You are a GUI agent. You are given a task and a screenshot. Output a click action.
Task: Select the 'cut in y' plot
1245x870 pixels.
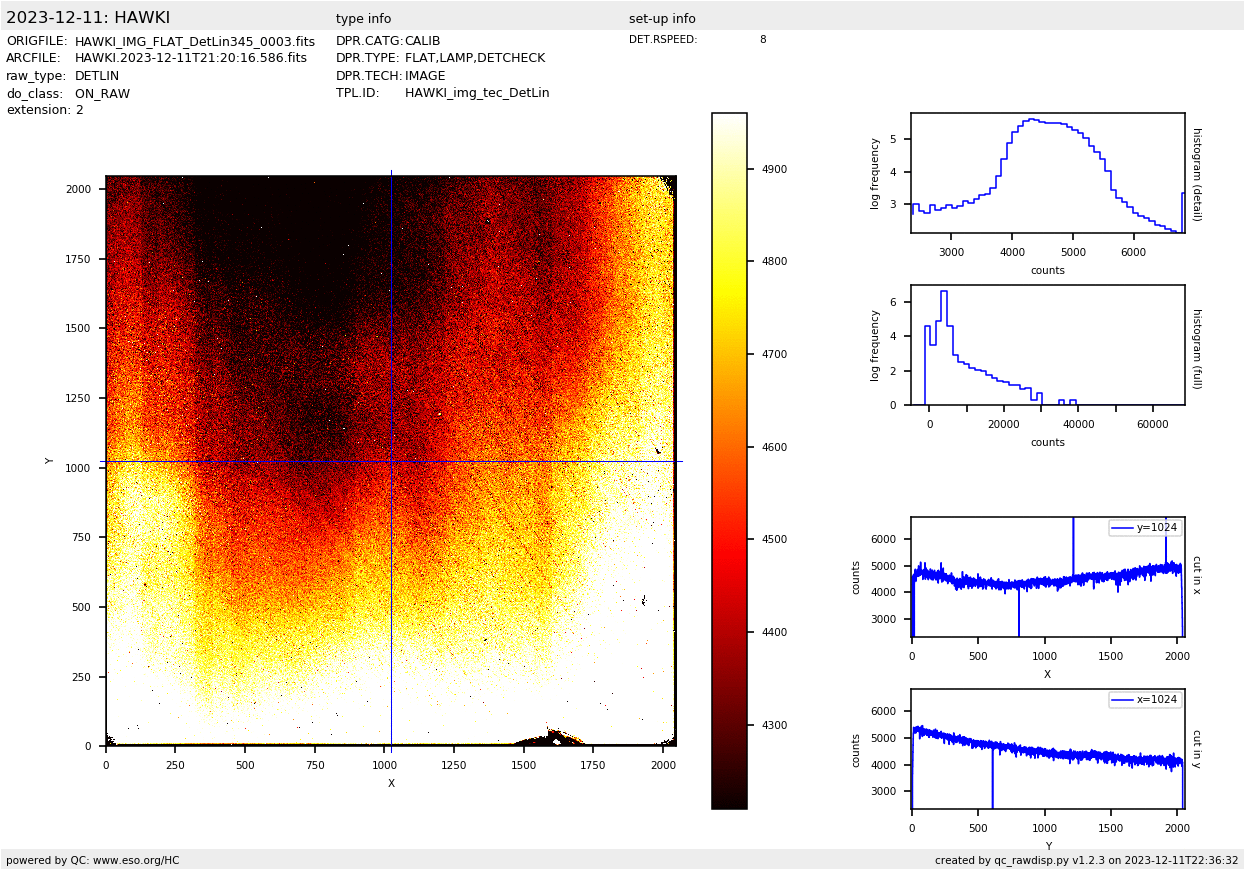[1047, 749]
